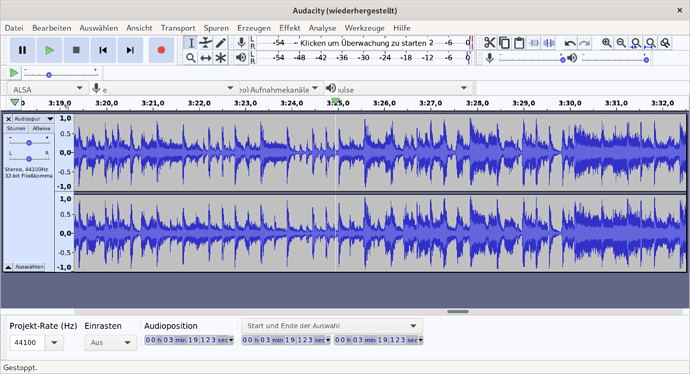The height and width of the screenshot is (374, 690).
Task: Stop playback with the Stop button
Action: coord(76,50)
